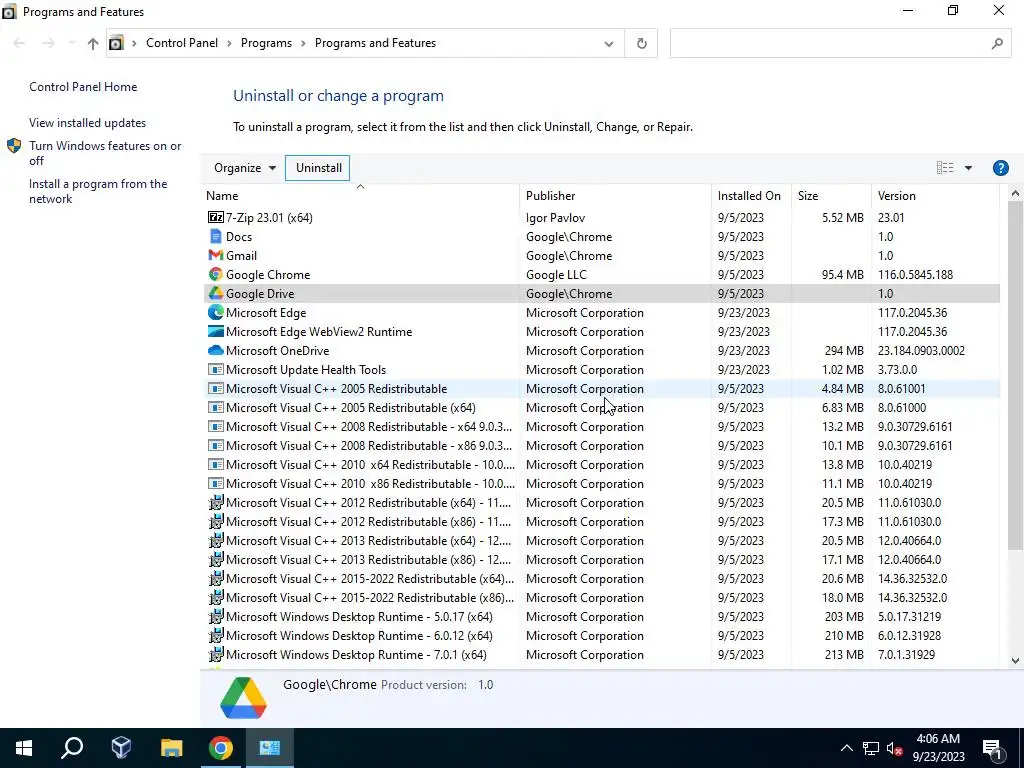Click the 7-Zip program icon
1024x768 pixels.
[x=216, y=217]
